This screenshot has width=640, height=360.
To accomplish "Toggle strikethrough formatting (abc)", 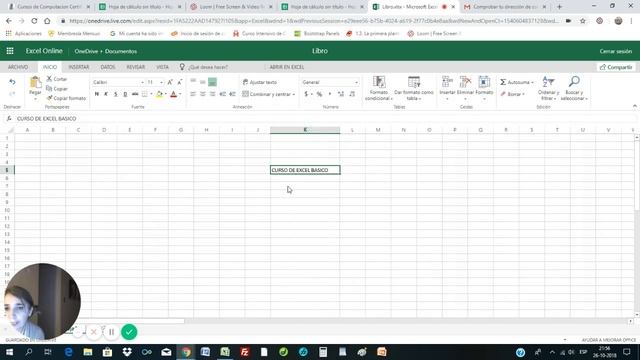I will pyautogui.click(x=135, y=94).
